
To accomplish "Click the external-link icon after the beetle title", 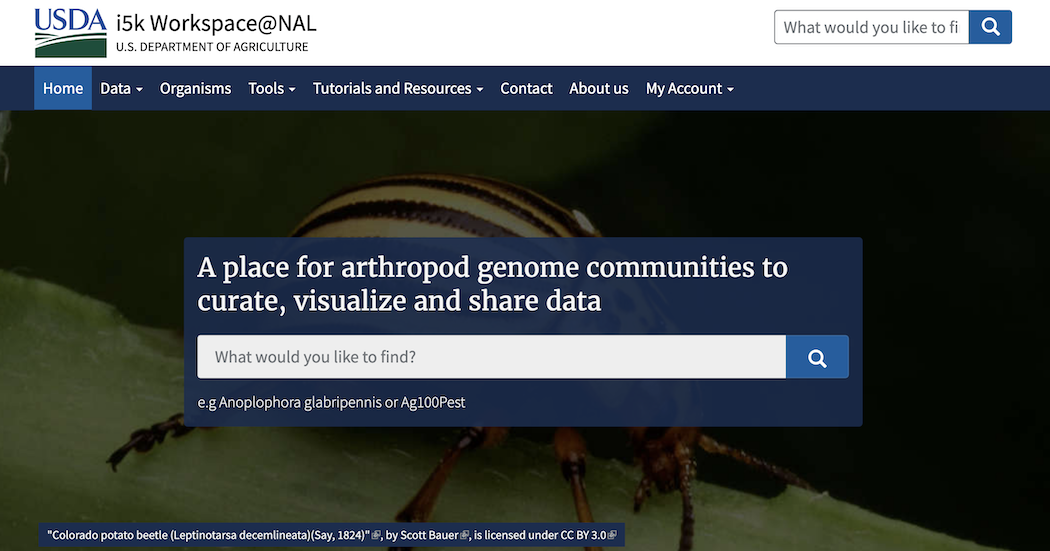I will (x=376, y=535).
